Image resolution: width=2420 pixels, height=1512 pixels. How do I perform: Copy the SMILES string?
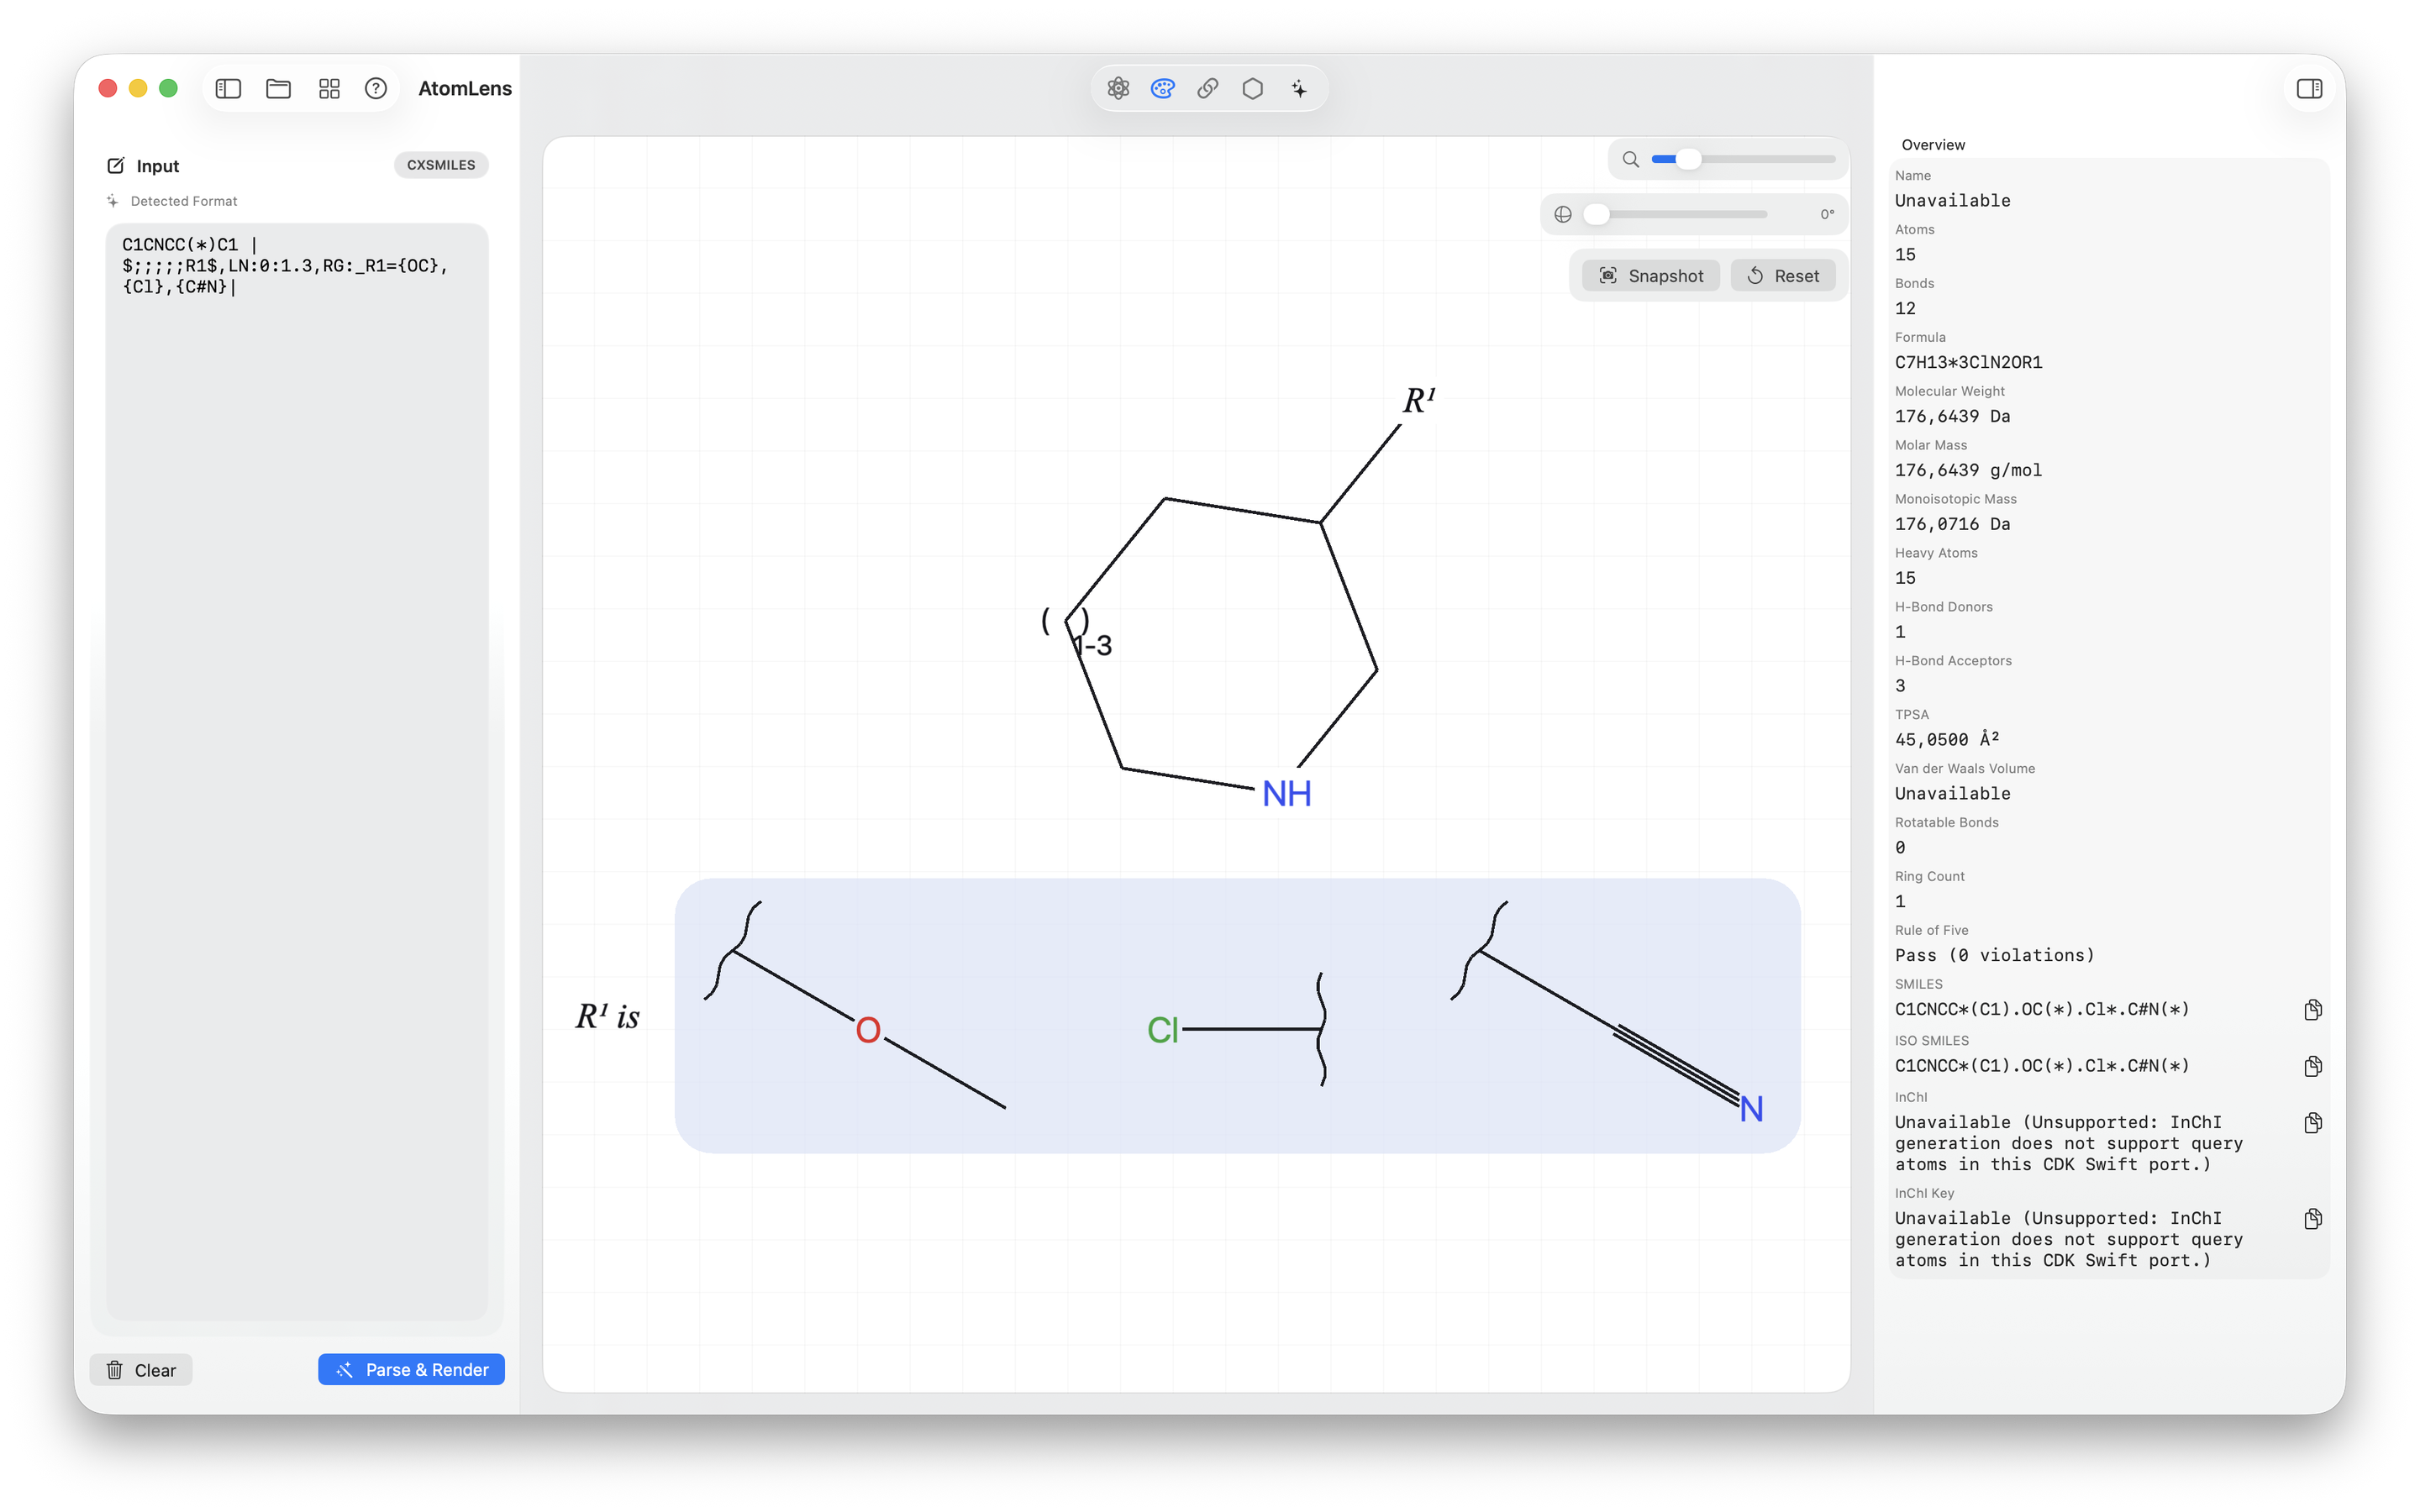click(2312, 1009)
